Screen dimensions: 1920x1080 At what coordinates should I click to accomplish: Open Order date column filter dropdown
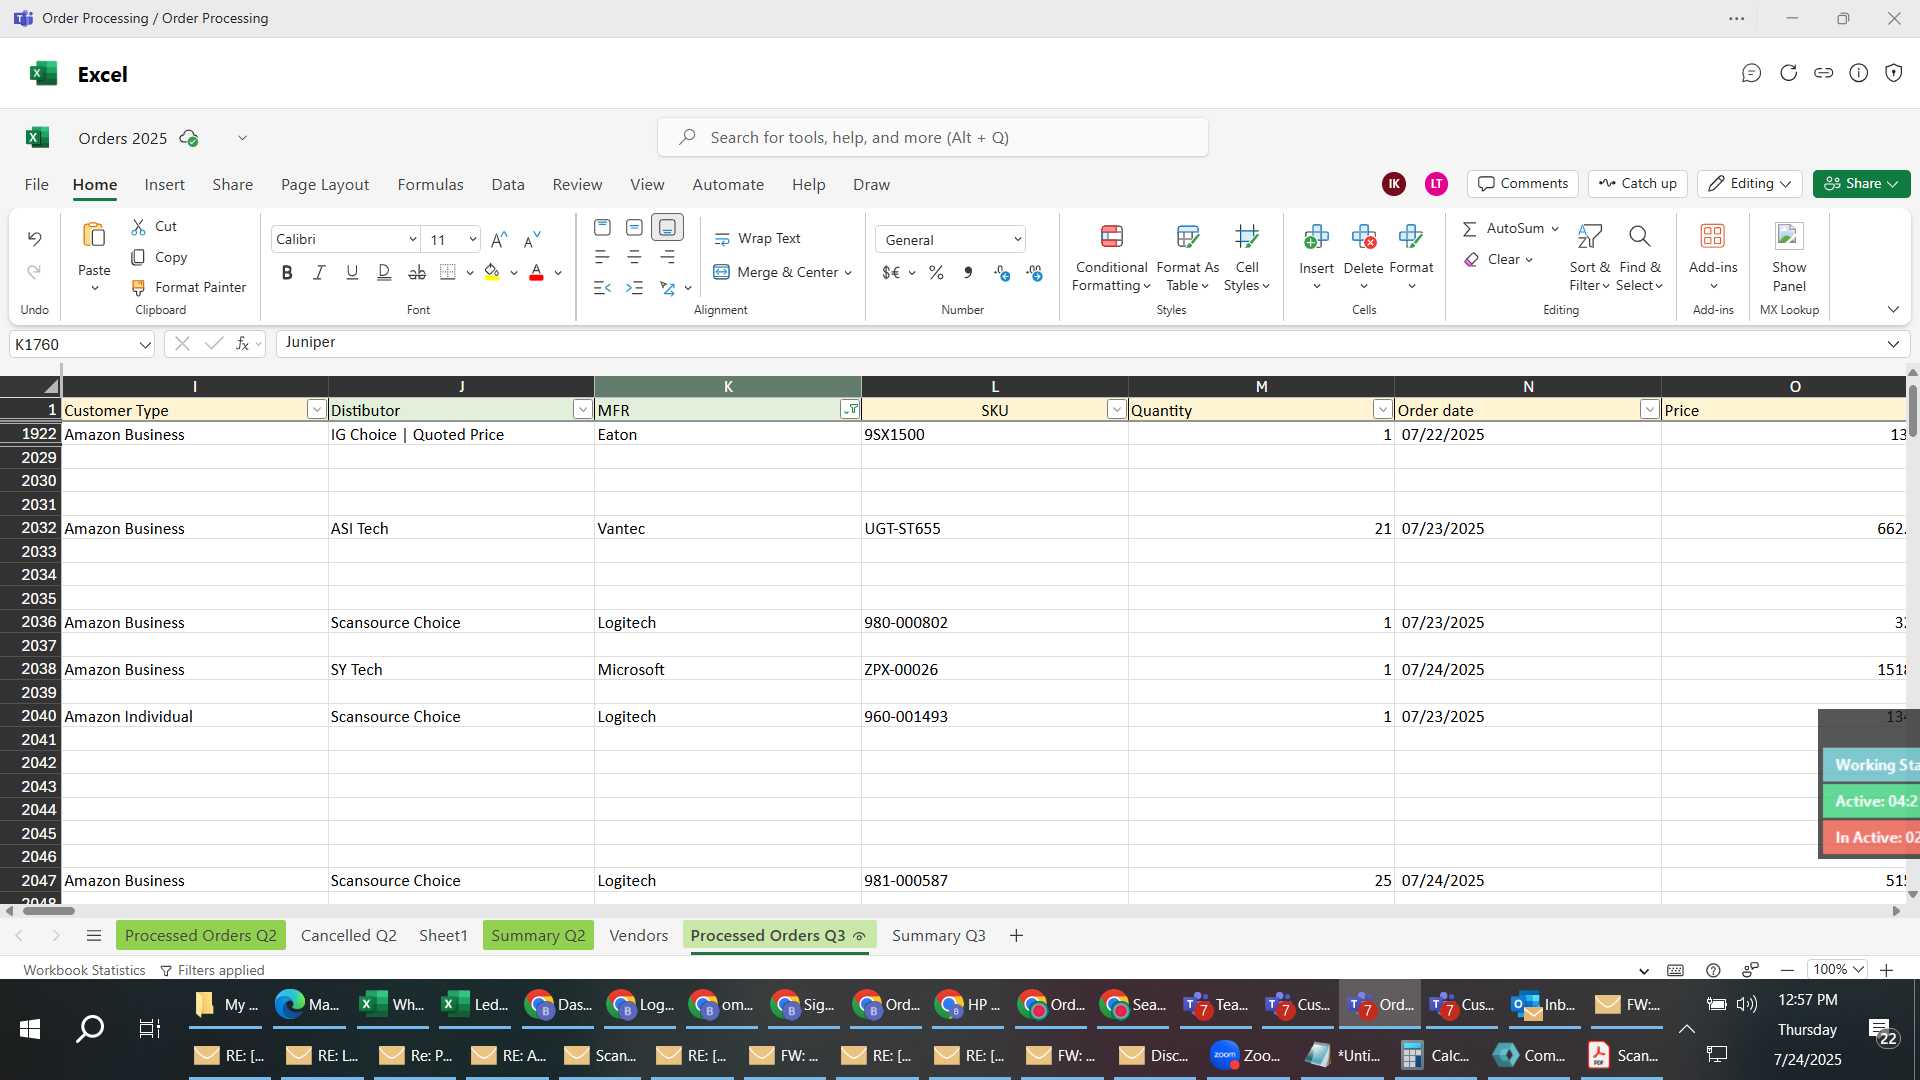pyautogui.click(x=1649, y=409)
